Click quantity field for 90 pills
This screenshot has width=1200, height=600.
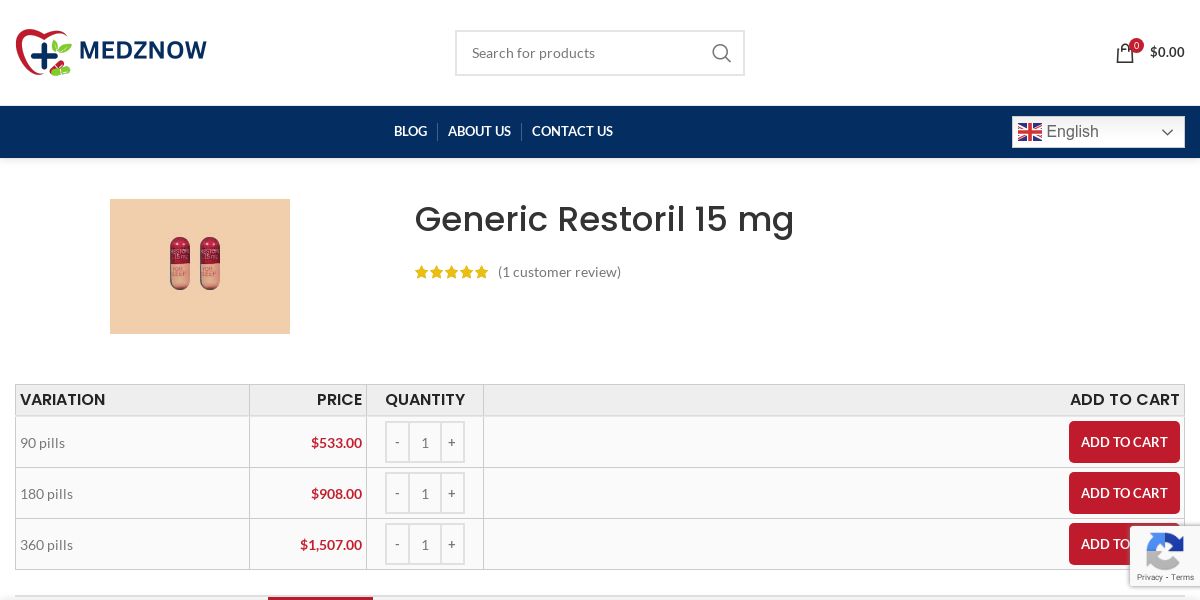pyautogui.click(x=425, y=442)
